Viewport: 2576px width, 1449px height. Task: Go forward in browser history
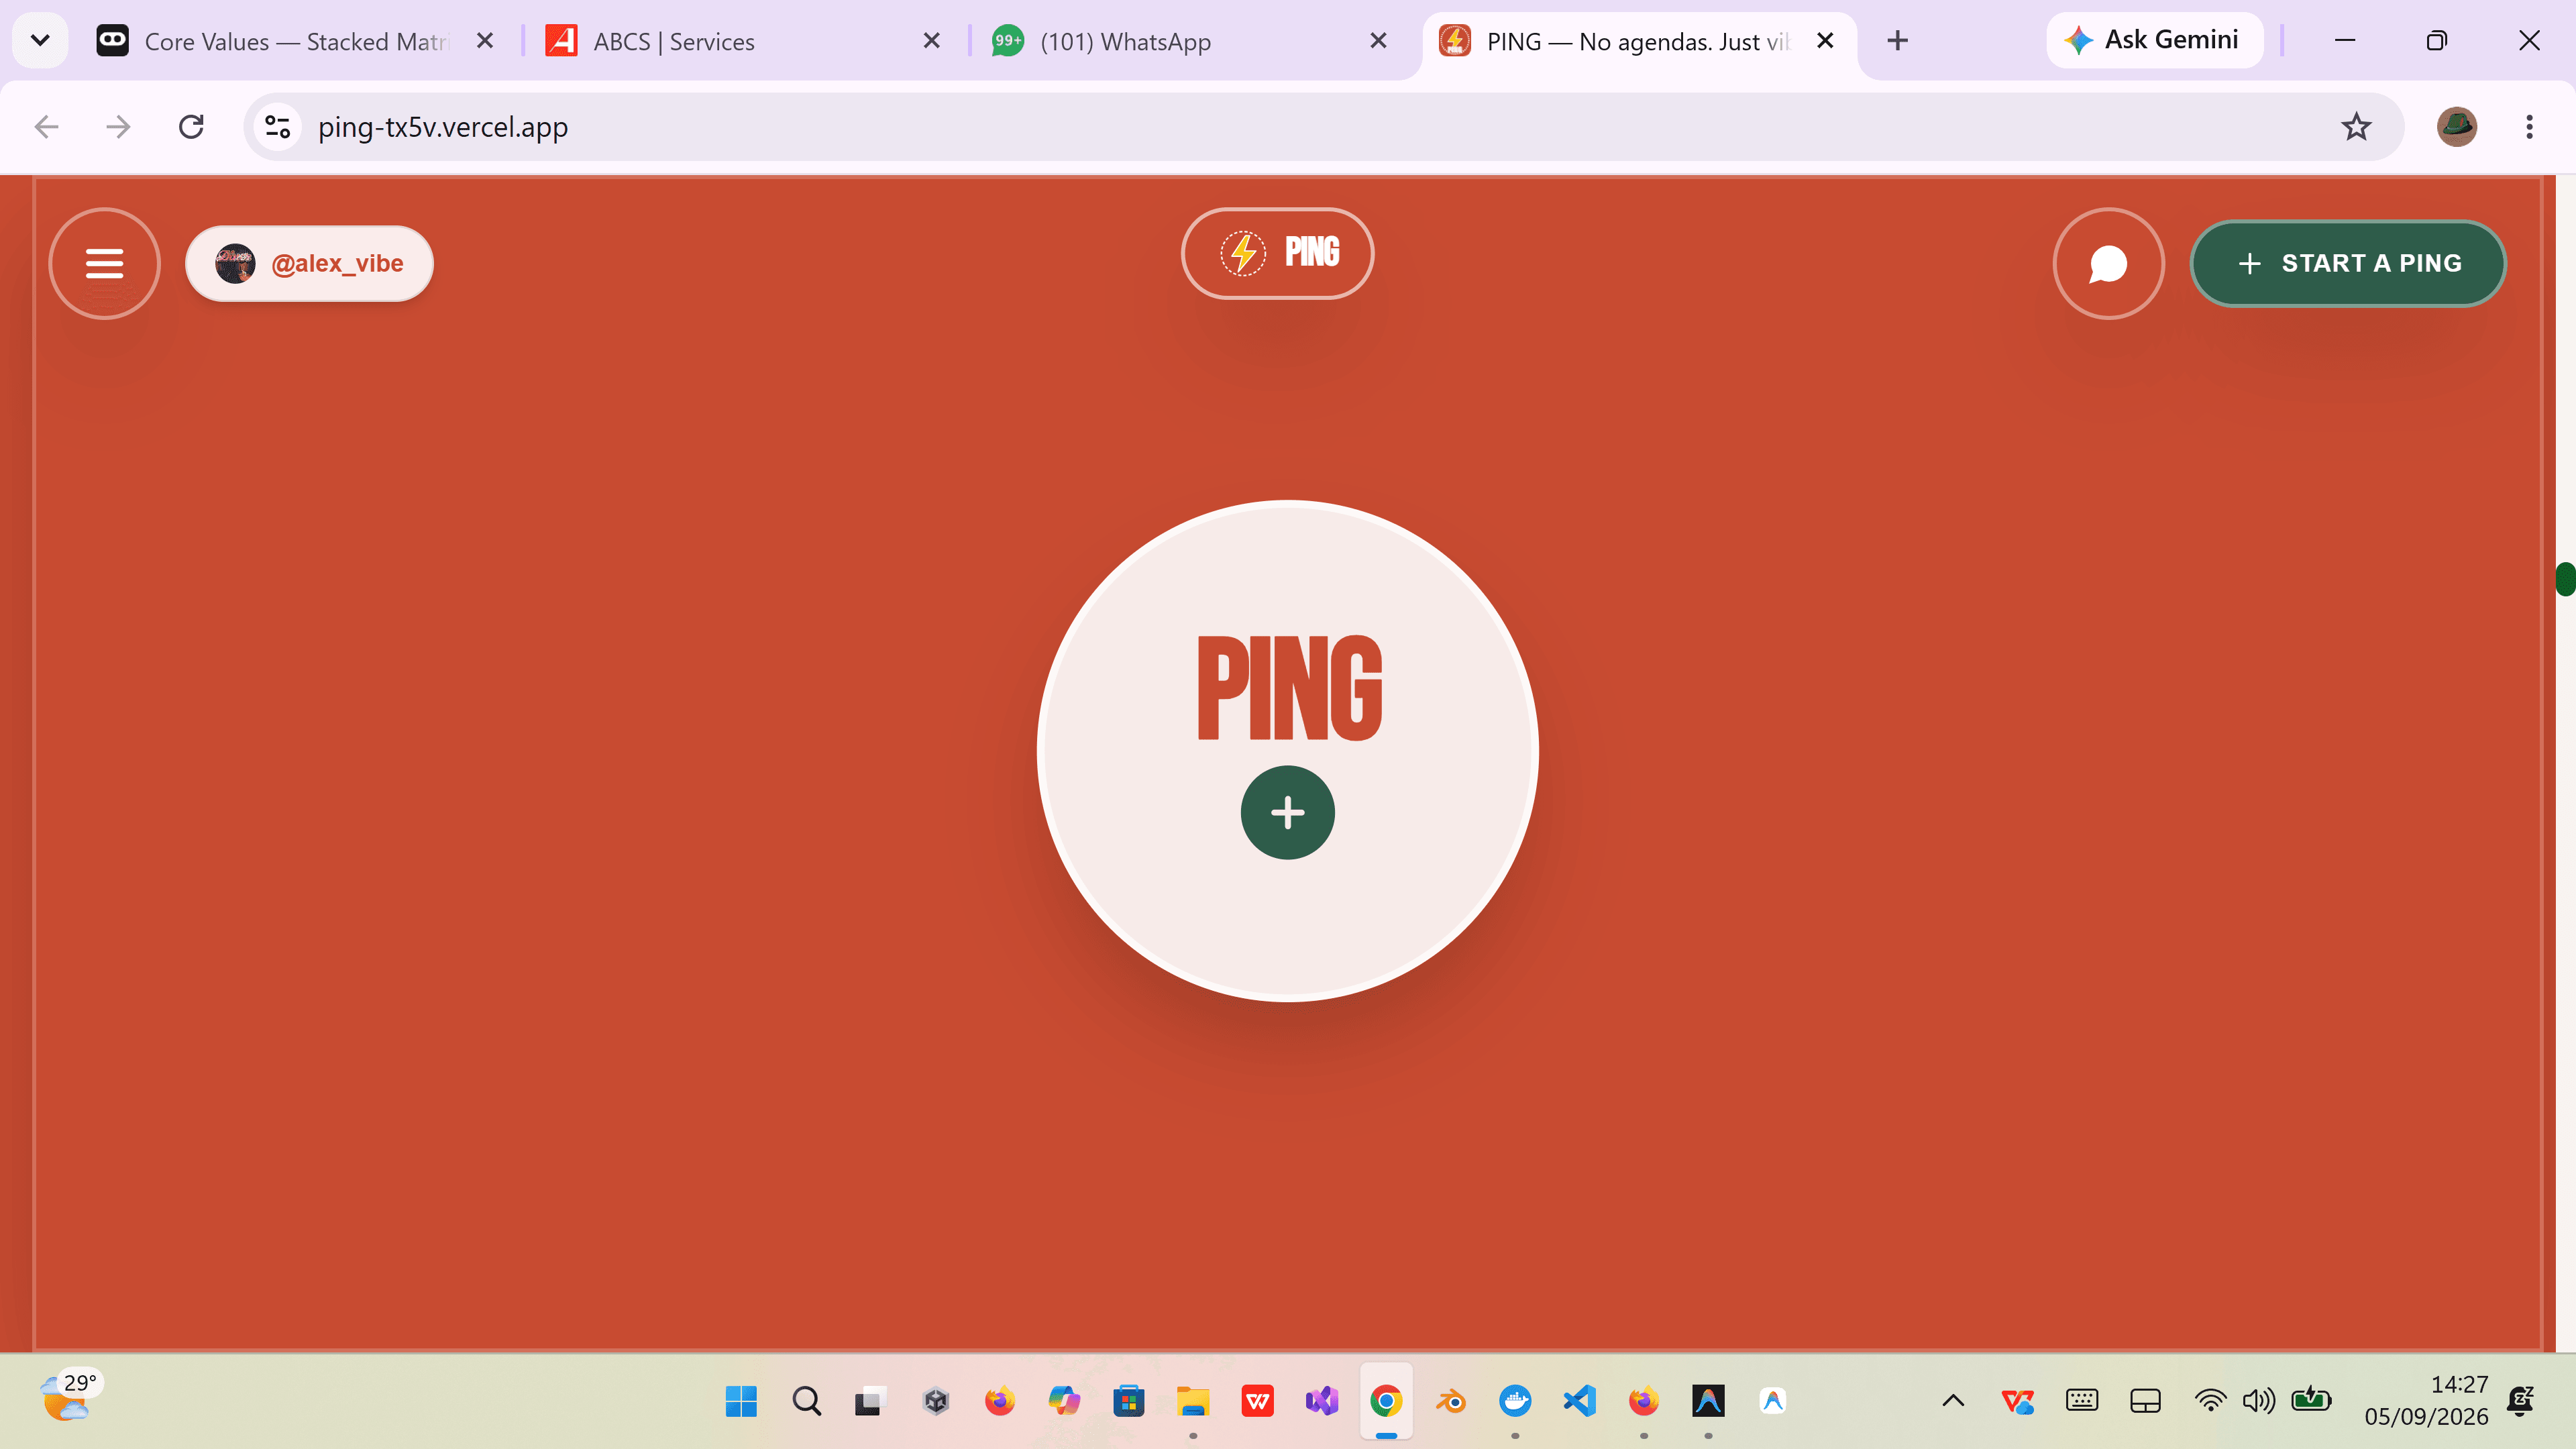tap(118, 127)
